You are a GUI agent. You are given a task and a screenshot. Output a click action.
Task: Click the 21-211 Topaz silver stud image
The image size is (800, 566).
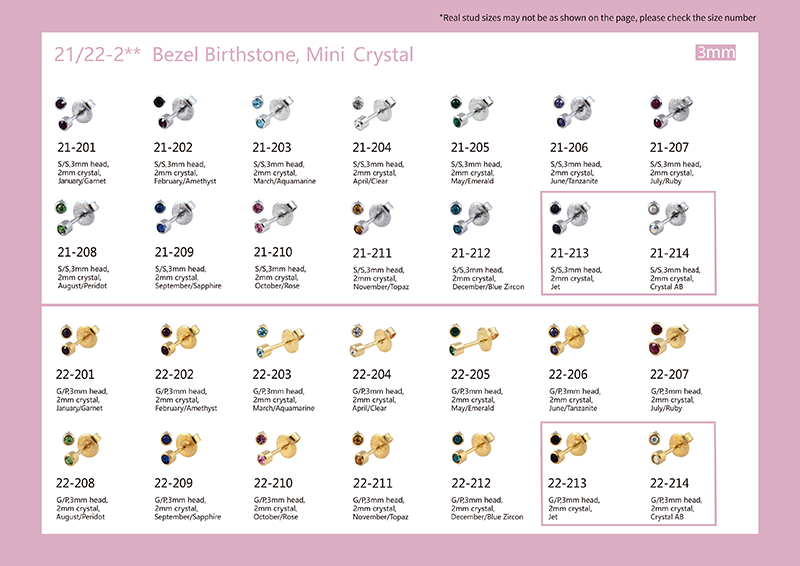point(371,217)
